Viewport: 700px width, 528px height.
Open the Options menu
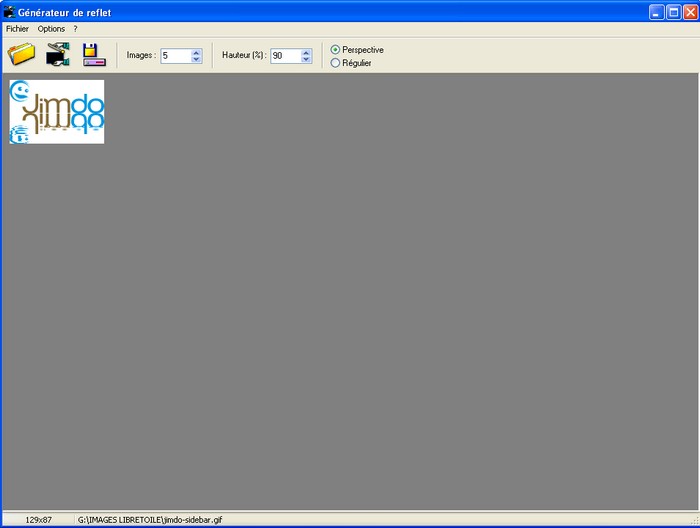[51, 29]
